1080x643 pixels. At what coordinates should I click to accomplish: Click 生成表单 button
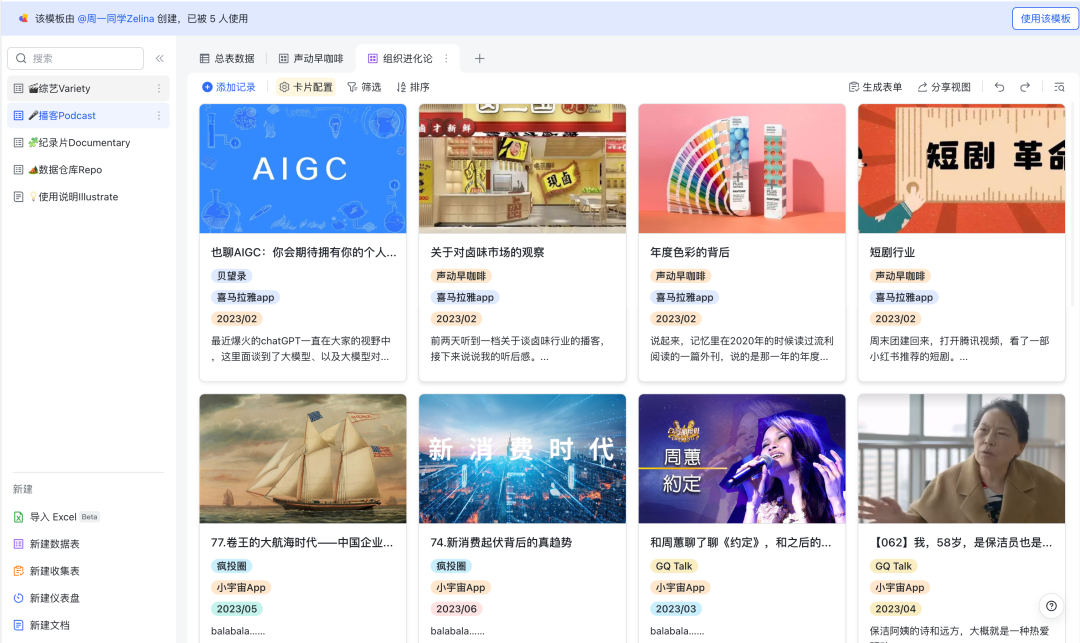tap(875, 87)
